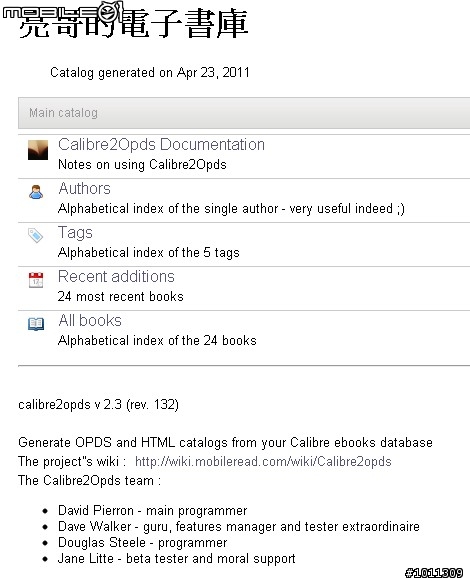
Task: Click the Chinese ebook library title heading
Action: click(133, 24)
